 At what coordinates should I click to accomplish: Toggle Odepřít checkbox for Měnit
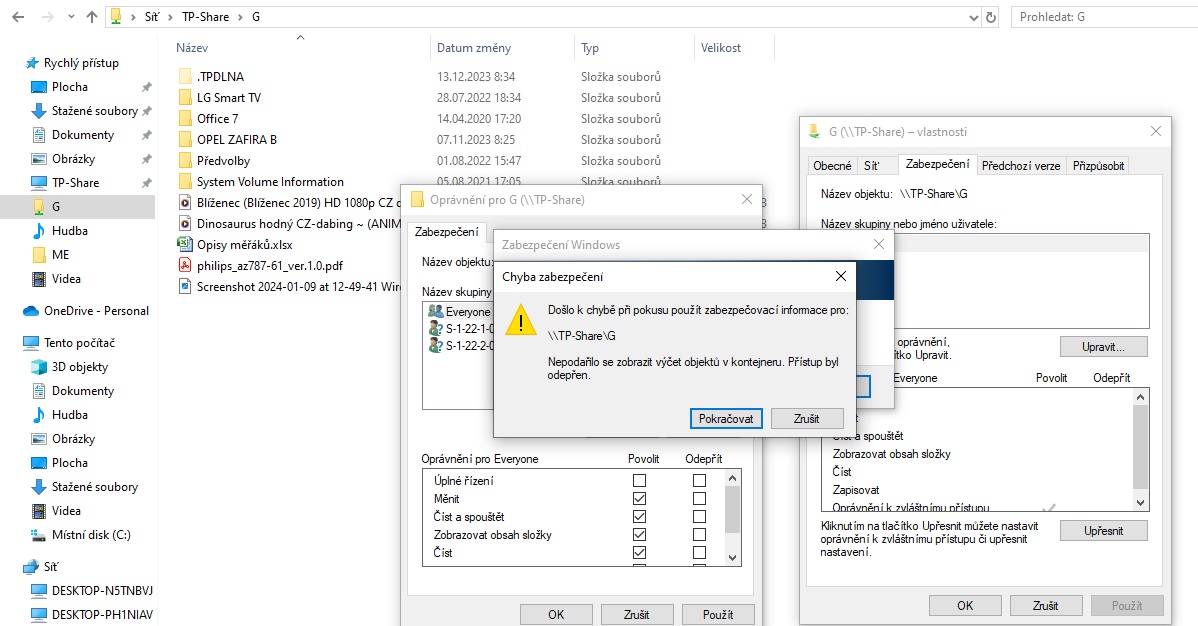click(699, 499)
